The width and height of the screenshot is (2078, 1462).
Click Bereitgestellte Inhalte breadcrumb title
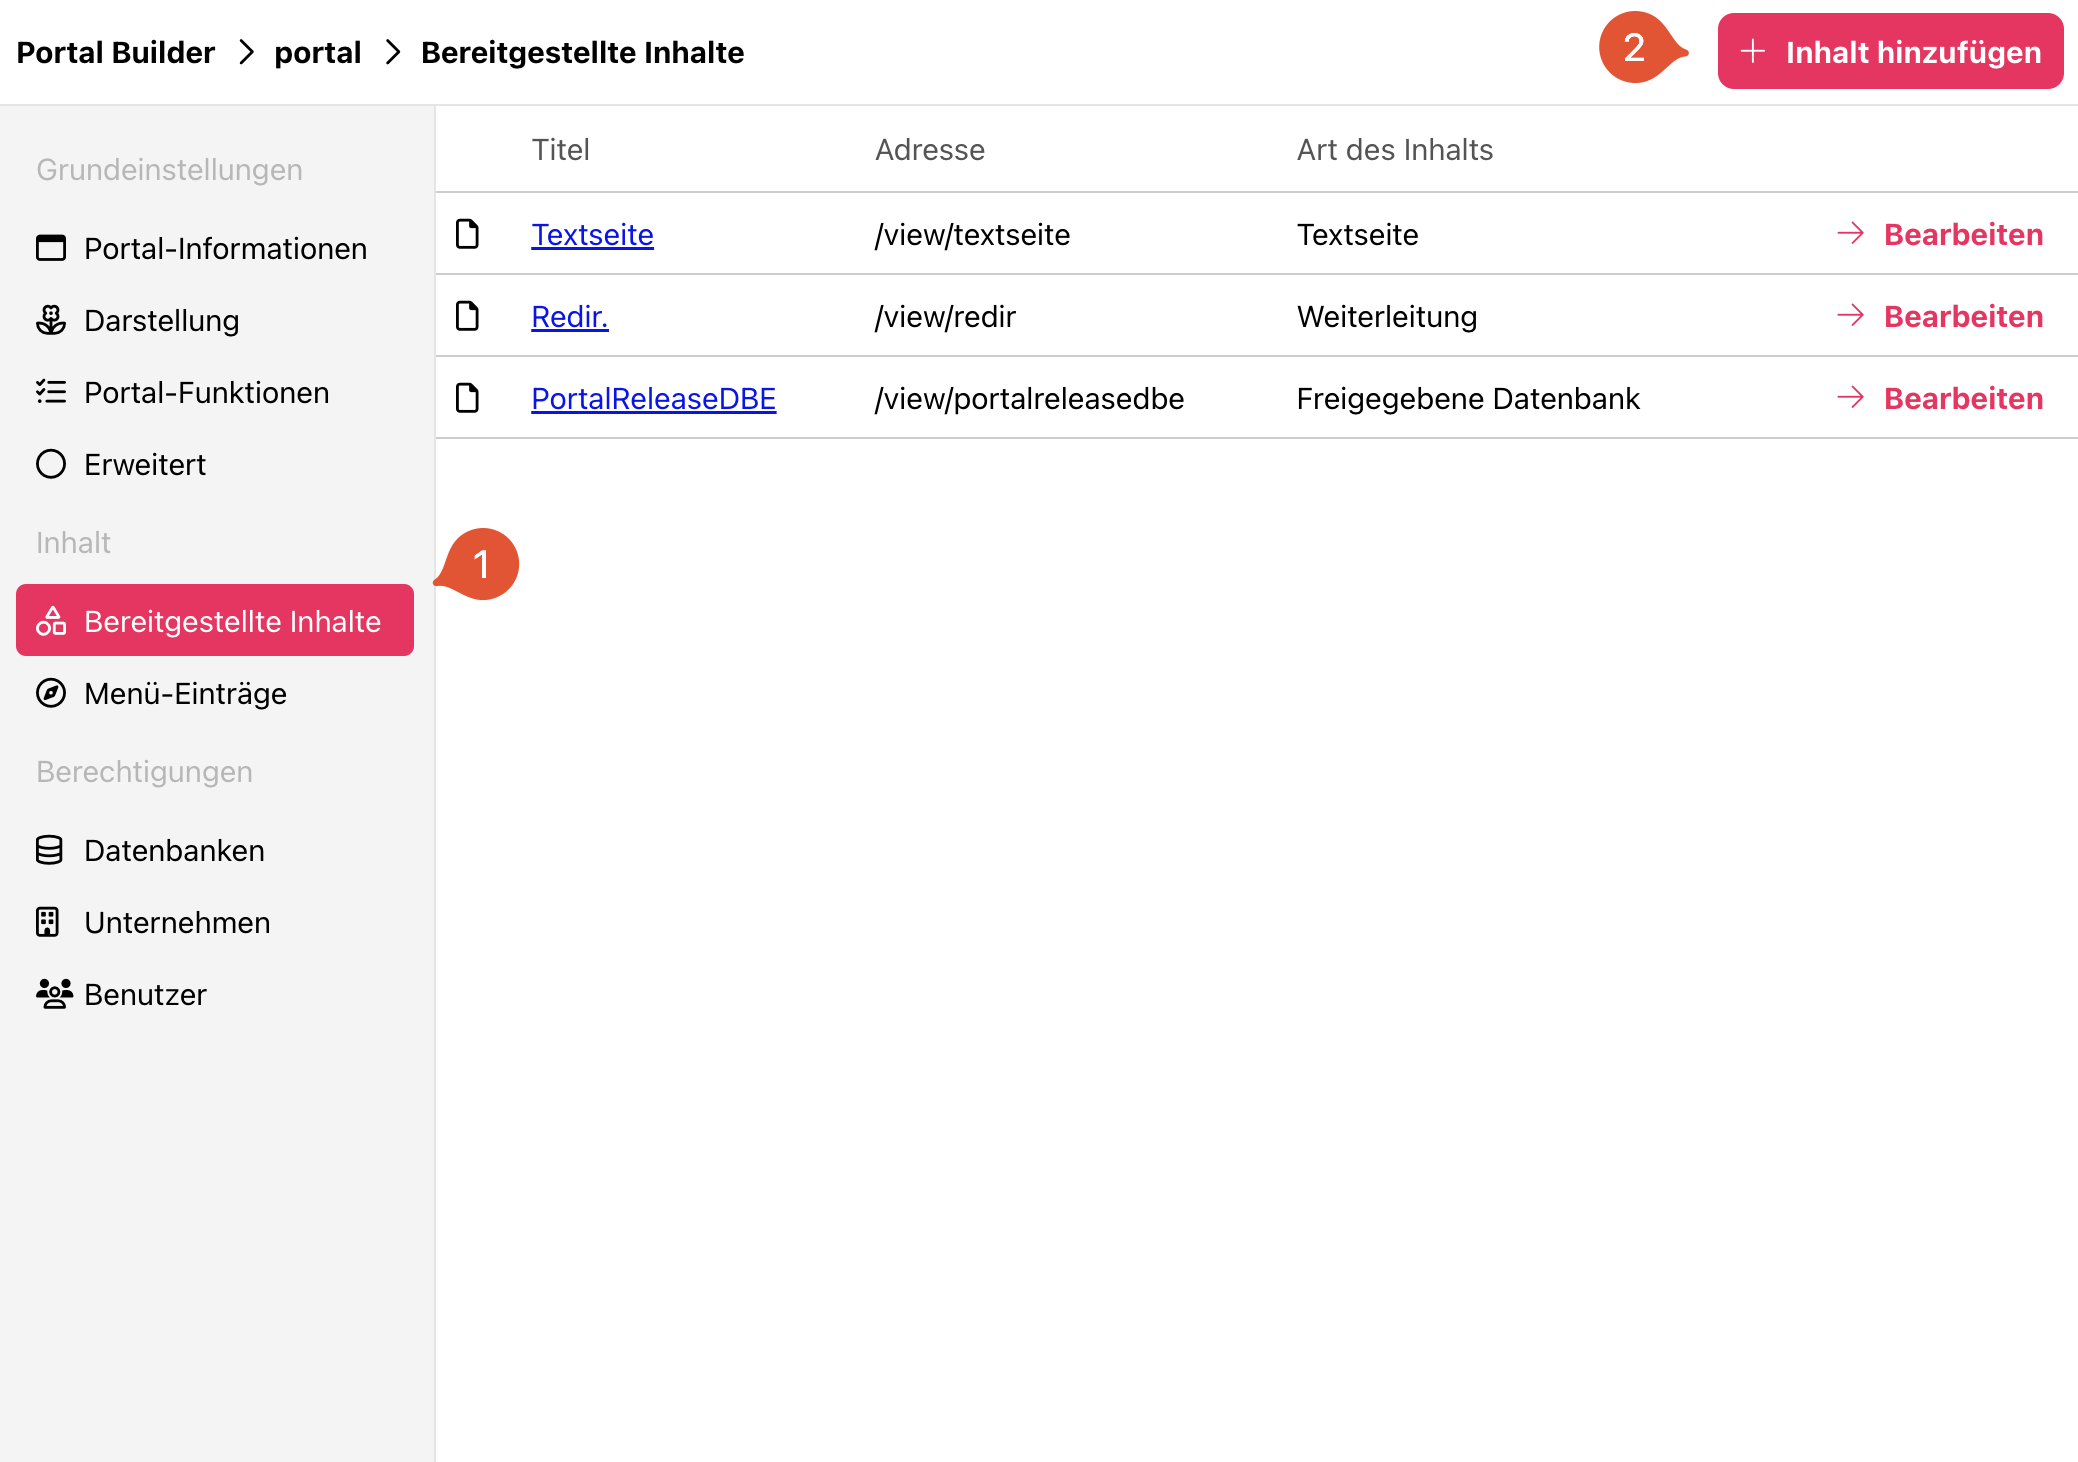coord(582,52)
